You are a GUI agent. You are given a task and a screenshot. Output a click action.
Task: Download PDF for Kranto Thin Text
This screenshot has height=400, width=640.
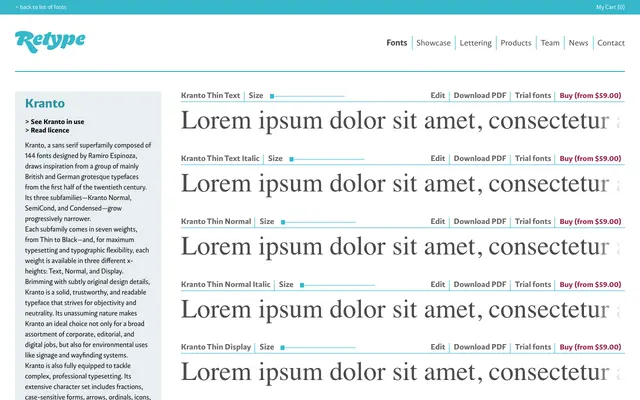[x=480, y=96]
